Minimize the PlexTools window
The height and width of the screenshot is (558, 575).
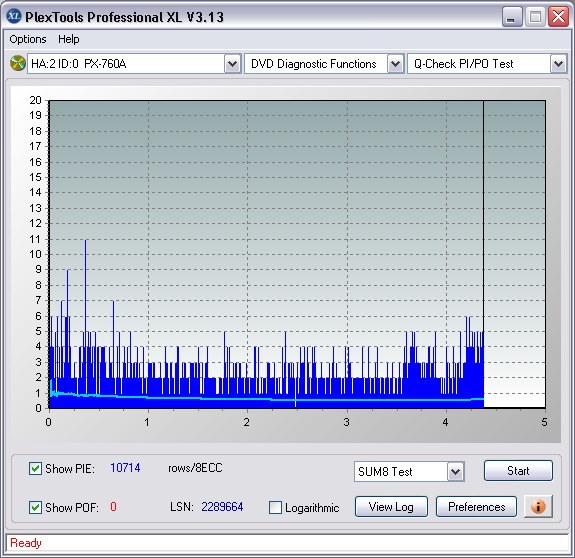click(512, 16)
